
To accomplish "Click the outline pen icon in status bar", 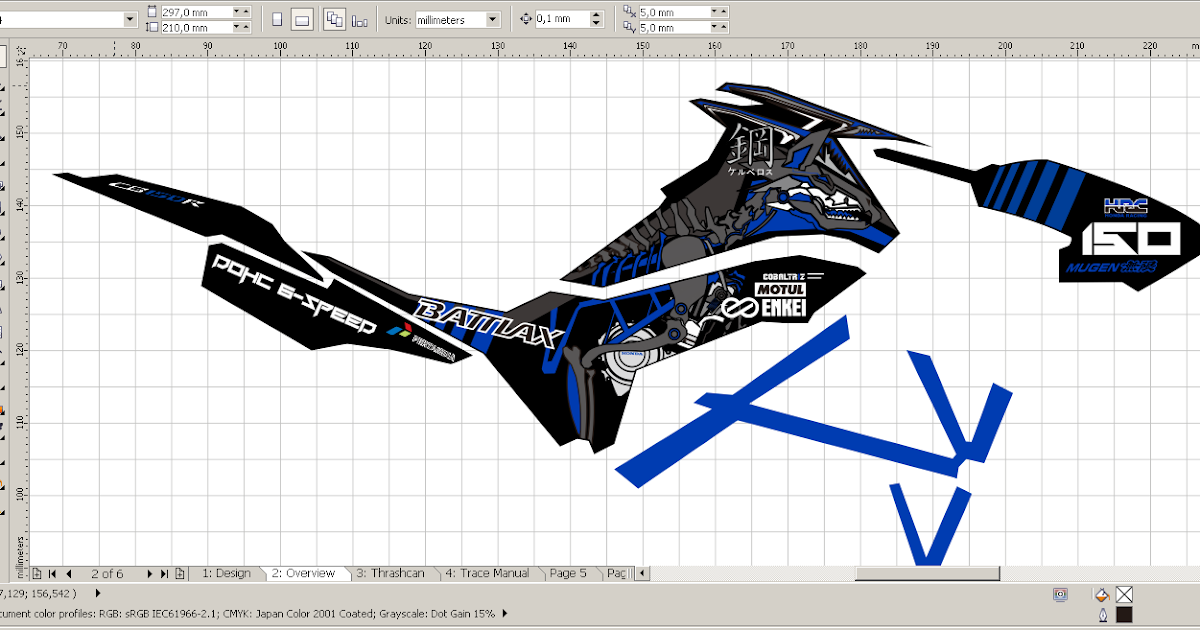I will tap(1102, 615).
